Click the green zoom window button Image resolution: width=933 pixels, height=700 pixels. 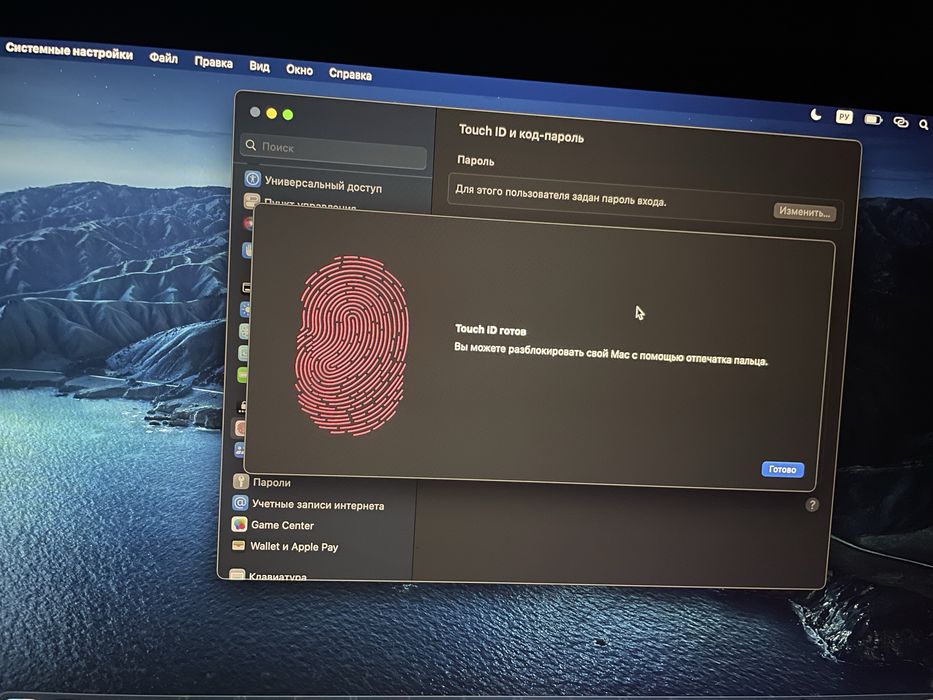[x=288, y=114]
